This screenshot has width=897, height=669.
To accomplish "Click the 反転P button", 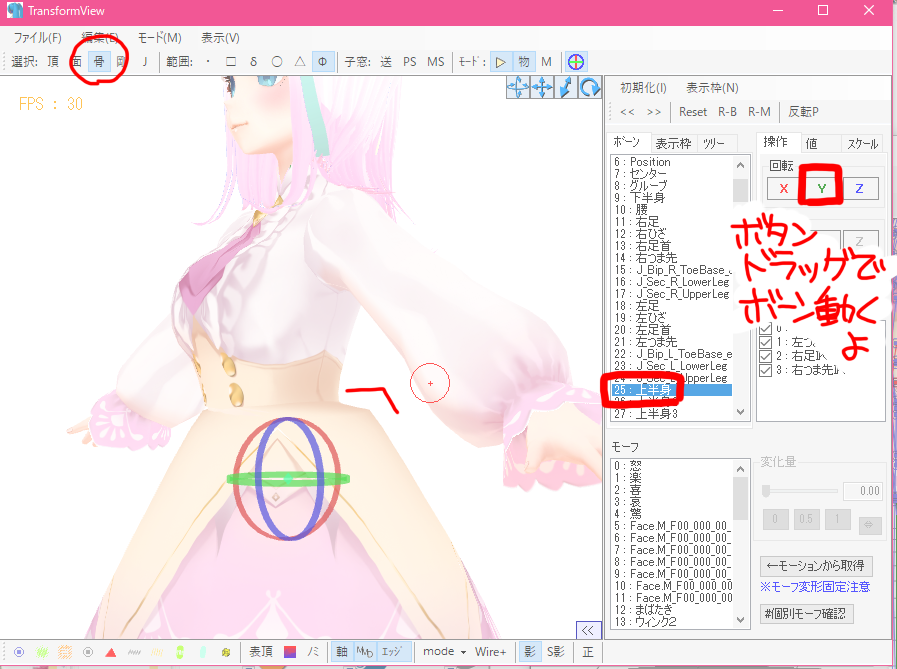I will [803, 112].
